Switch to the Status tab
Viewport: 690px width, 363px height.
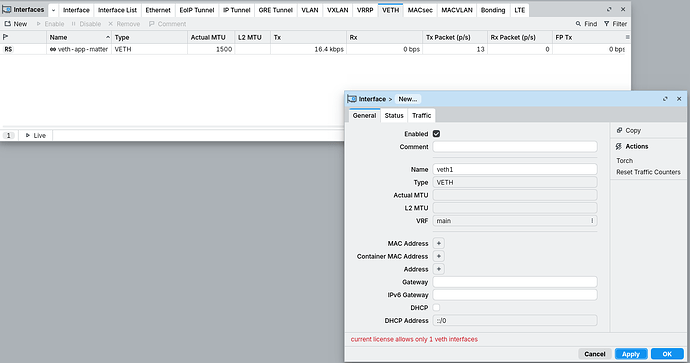click(x=394, y=115)
